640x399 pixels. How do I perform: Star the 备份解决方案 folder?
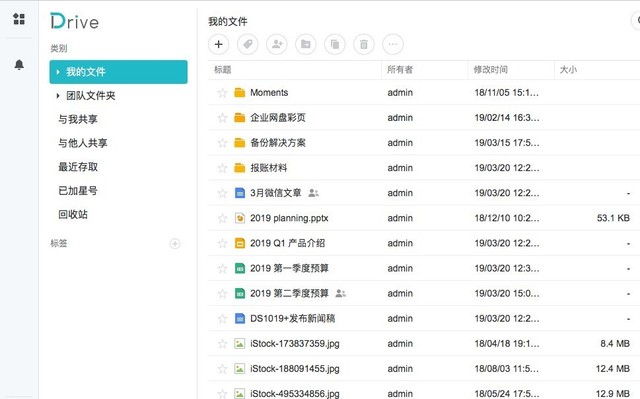coord(222,143)
